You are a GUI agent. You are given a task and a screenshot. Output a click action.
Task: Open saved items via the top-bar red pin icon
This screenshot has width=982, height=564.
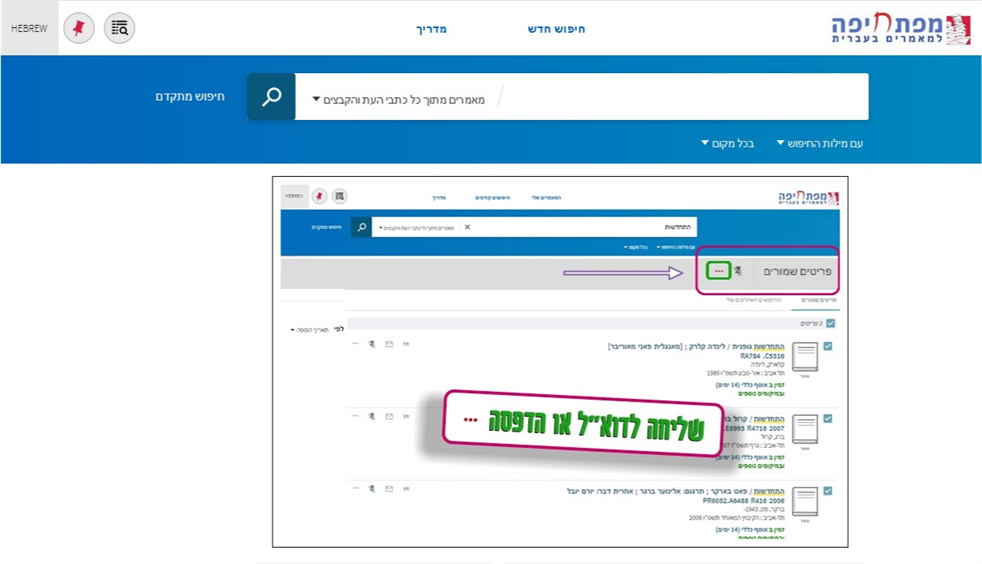(79, 28)
